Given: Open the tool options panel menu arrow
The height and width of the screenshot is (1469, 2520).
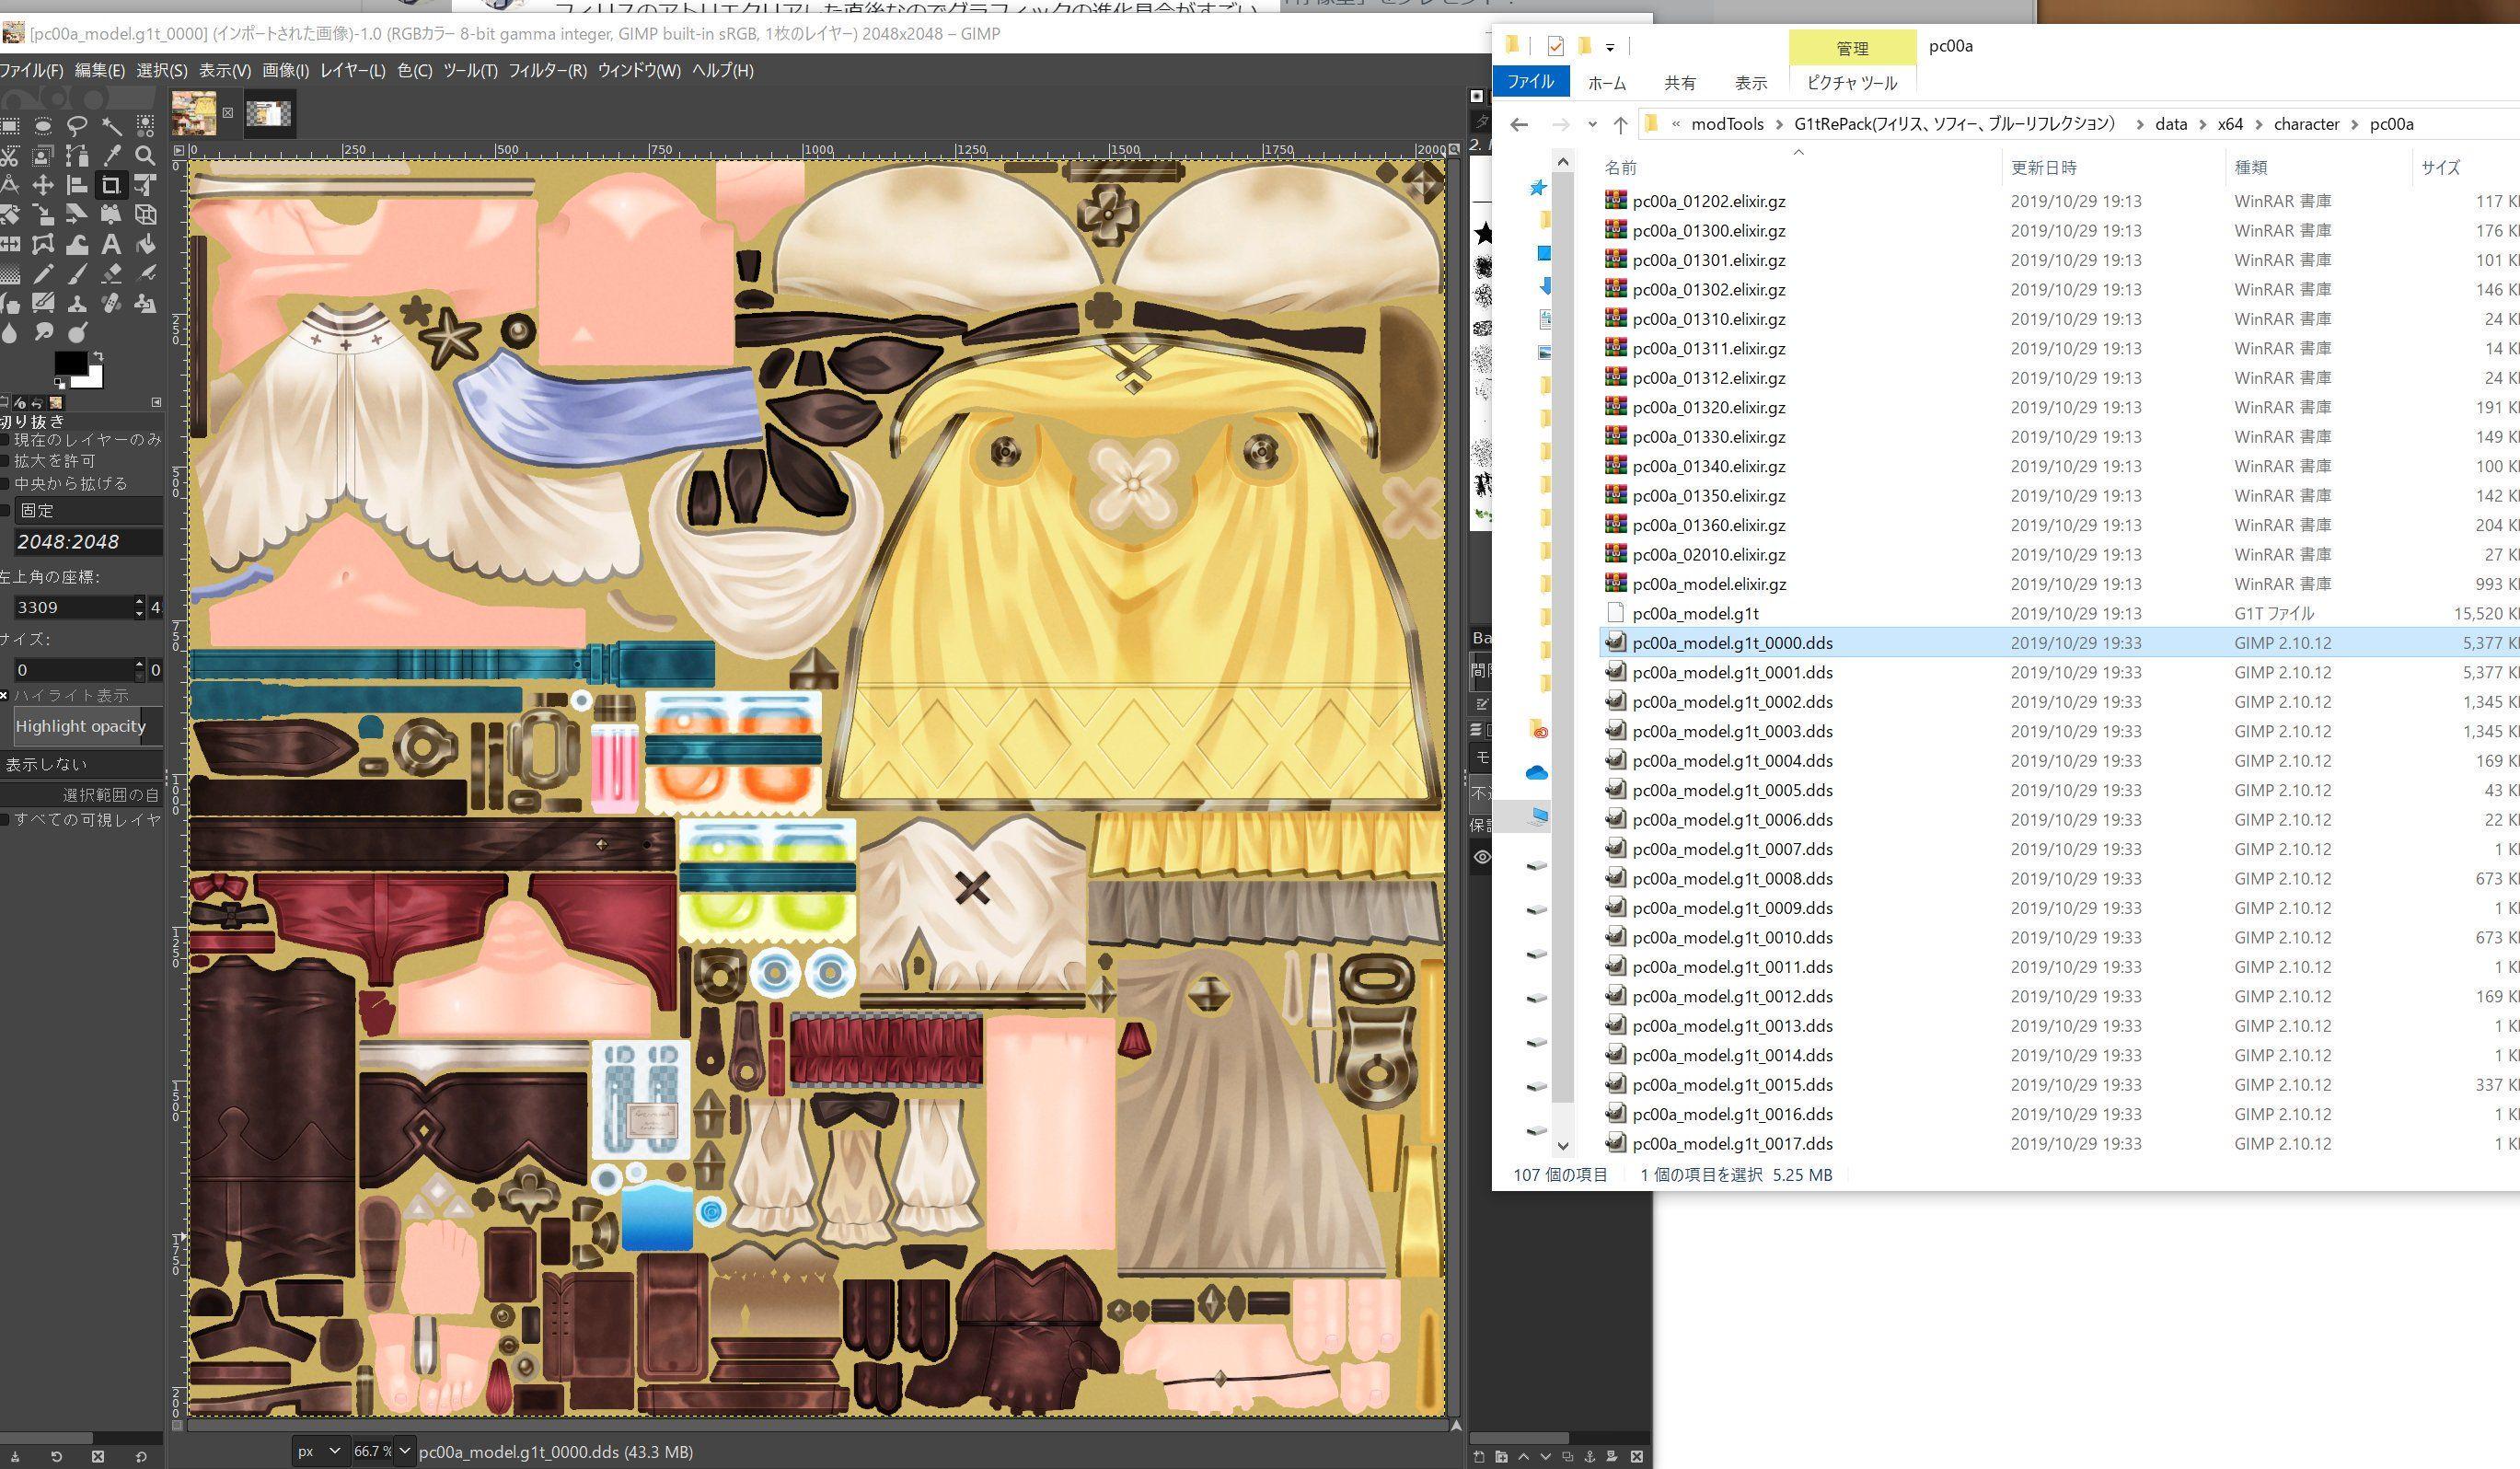Looking at the screenshot, I should (156, 402).
